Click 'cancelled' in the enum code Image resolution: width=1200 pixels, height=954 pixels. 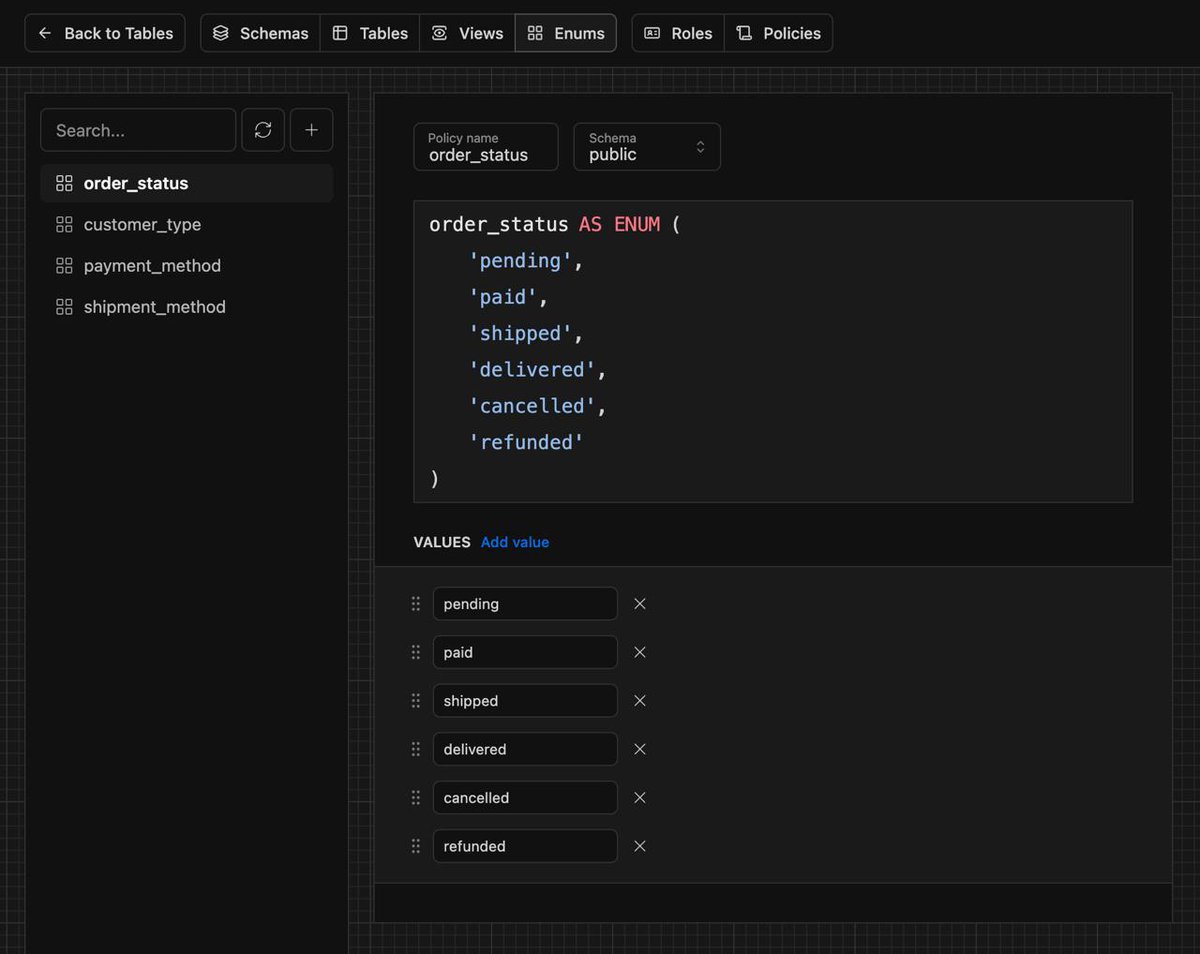532,406
